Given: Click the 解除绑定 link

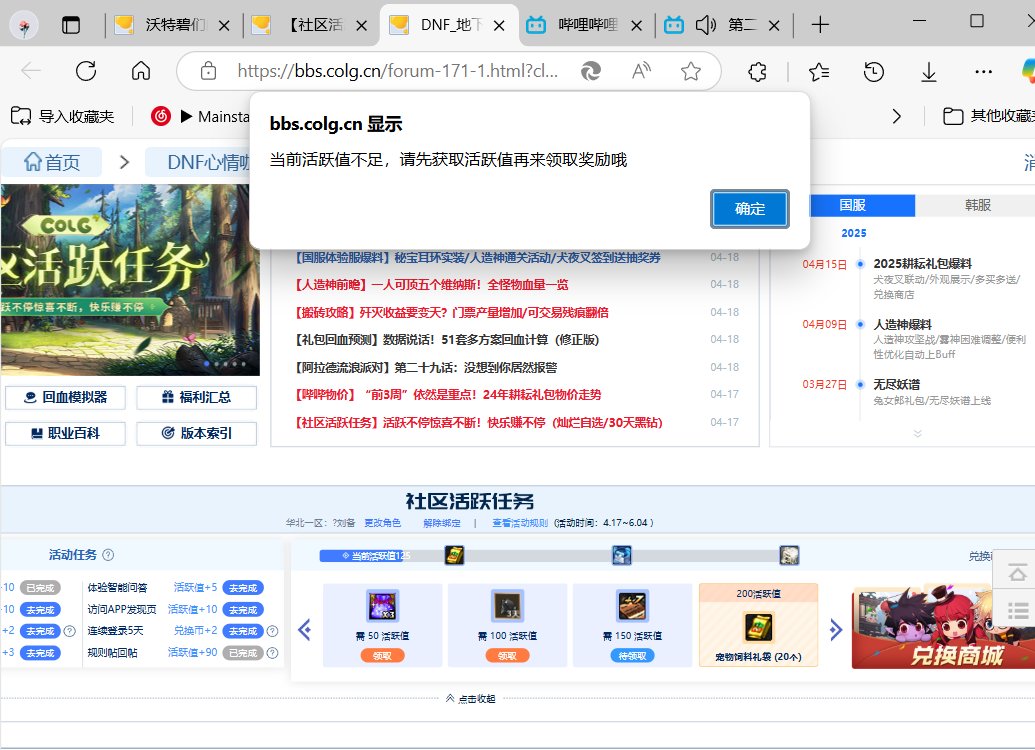Looking at the screenshot, I should click(x=442, y=523).
